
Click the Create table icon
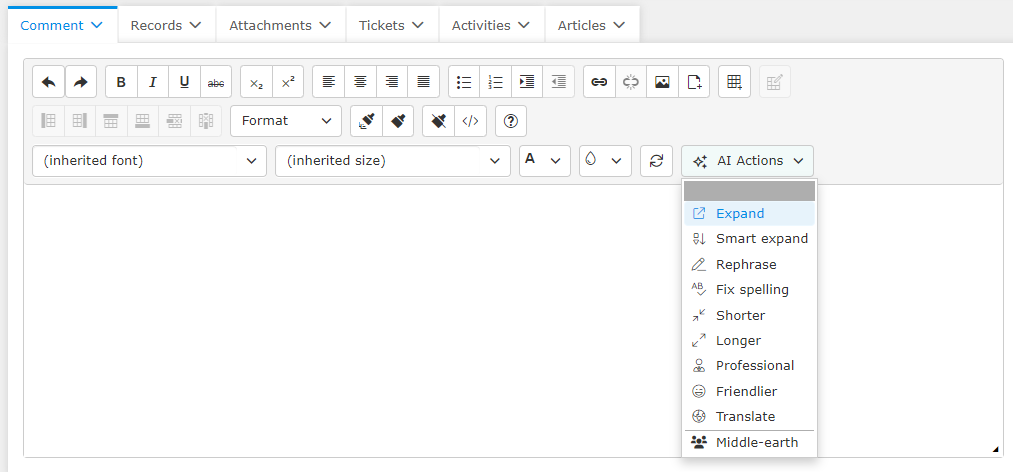pos(734,82)
